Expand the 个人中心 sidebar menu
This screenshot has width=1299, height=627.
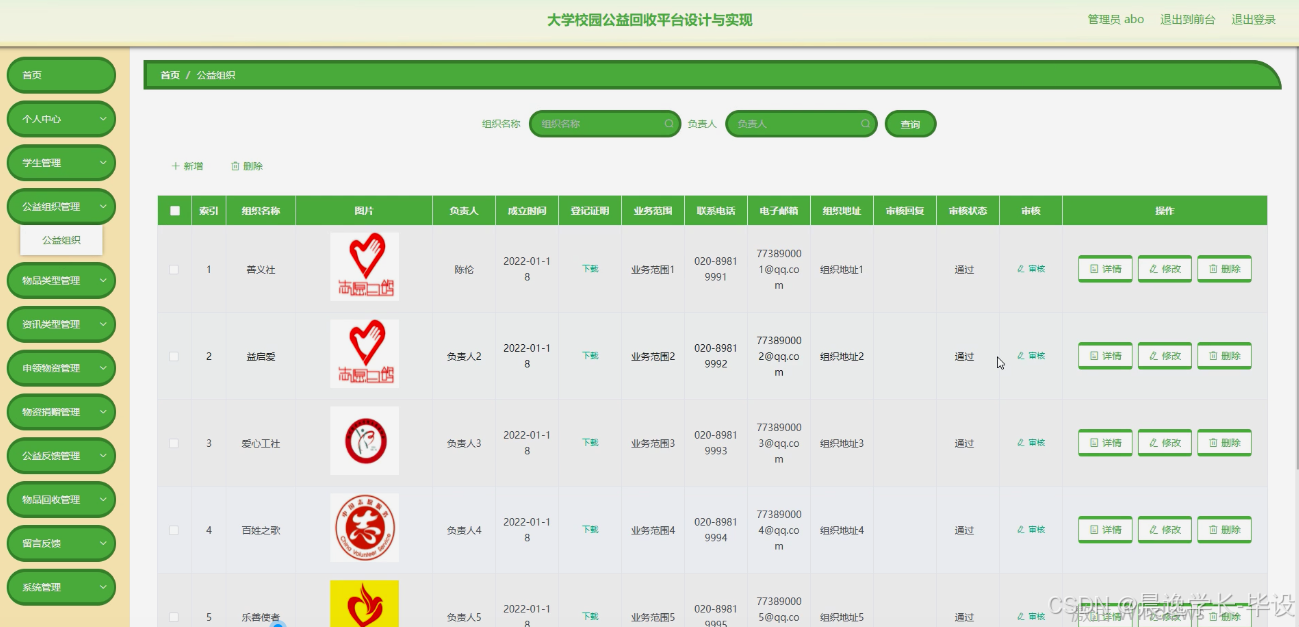point(61,119)
